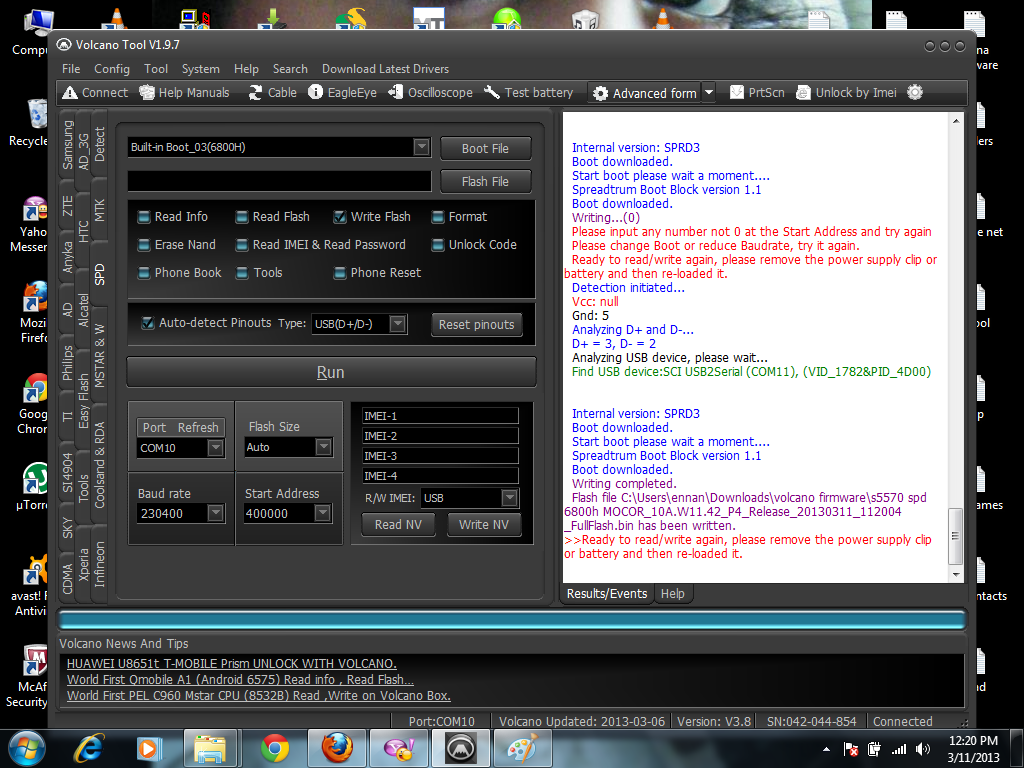The image size is (1024, 768).
Task: Click the Write NV button
Action: coord(484,524)
